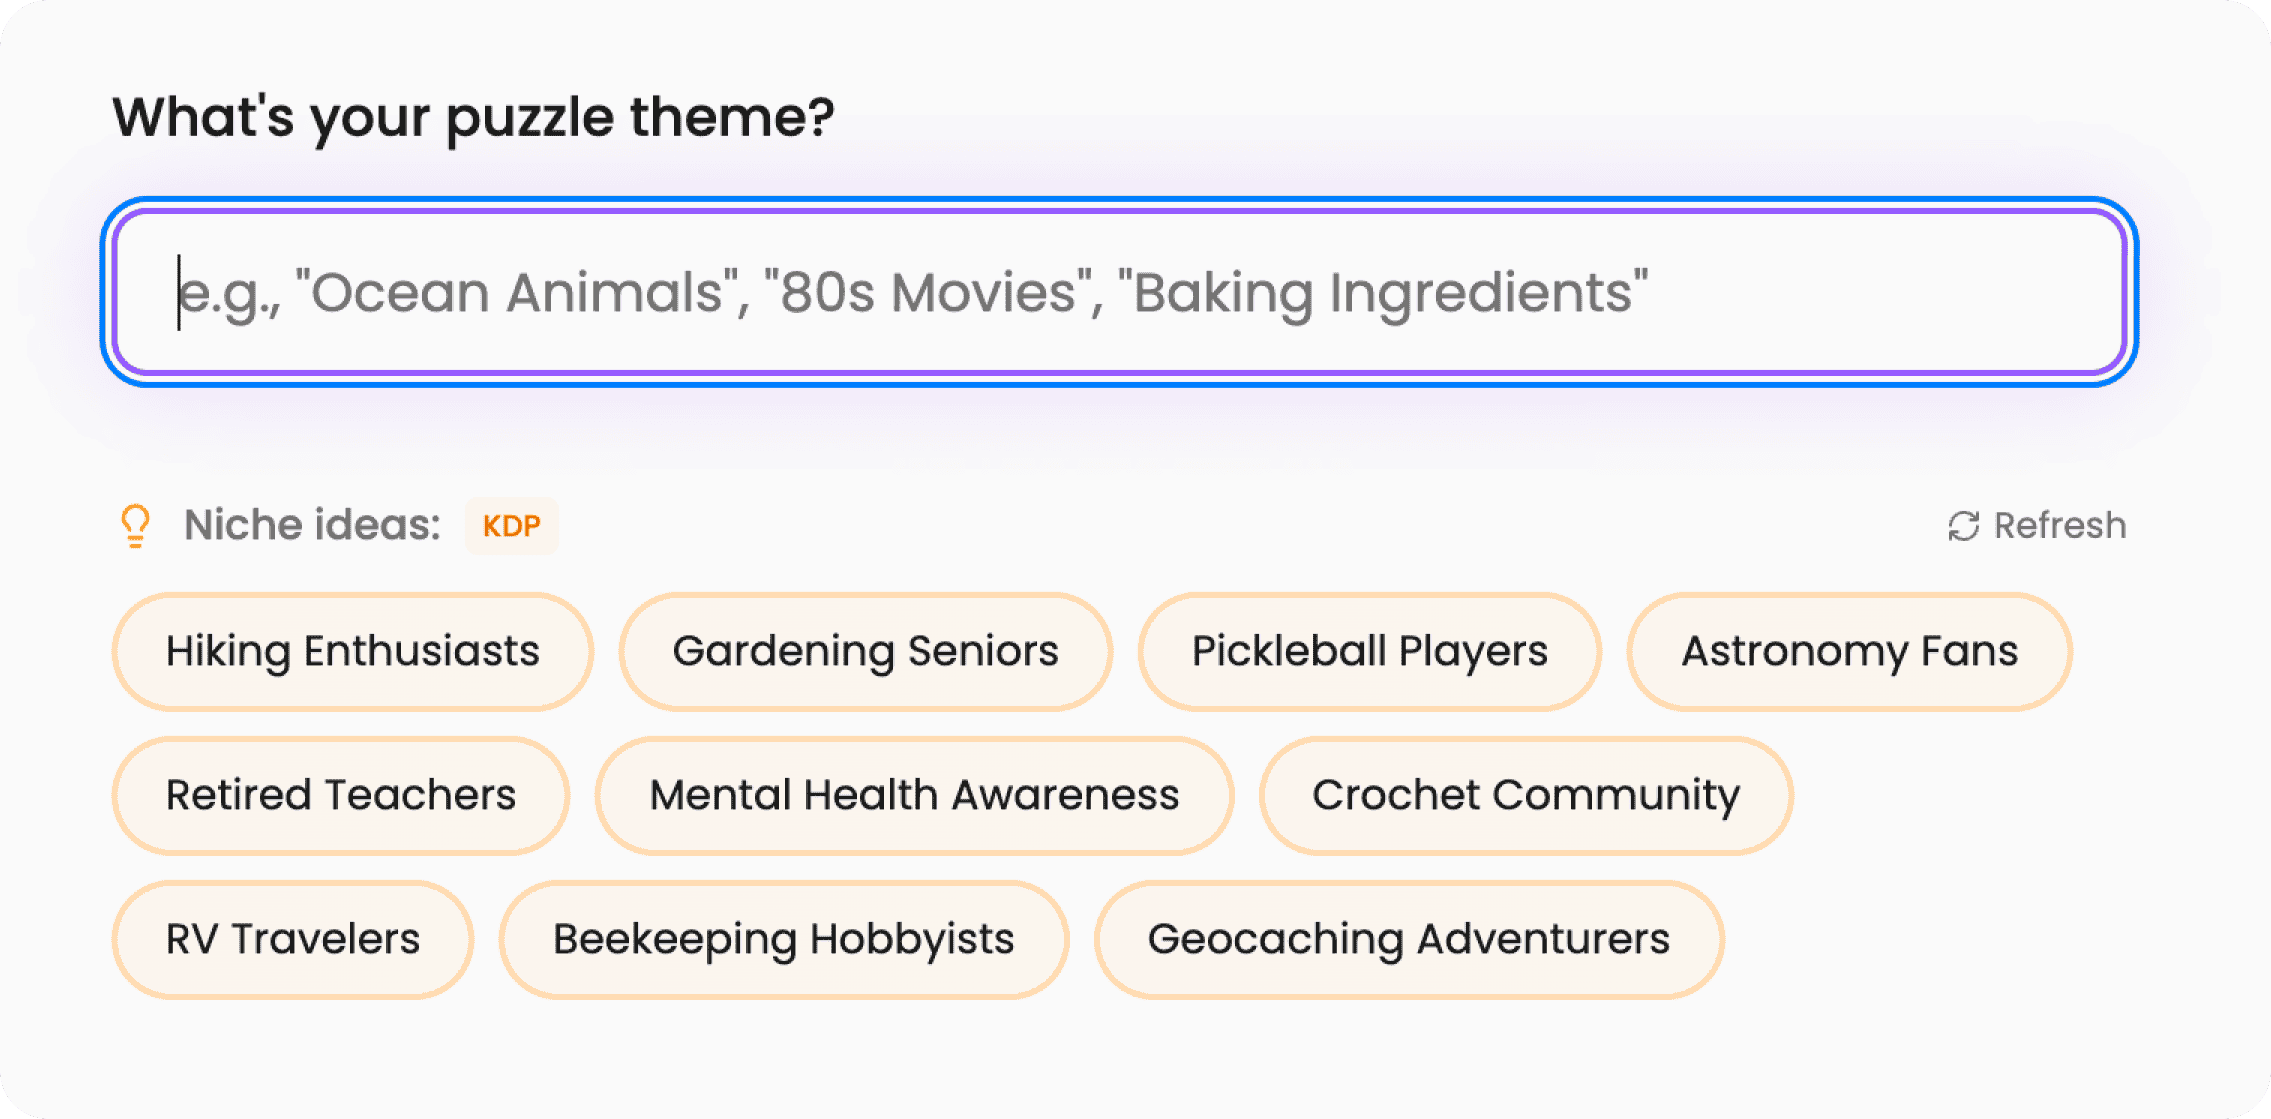Click the heading What's your puzzle theme?
2271x1119 pixels.
474,115
